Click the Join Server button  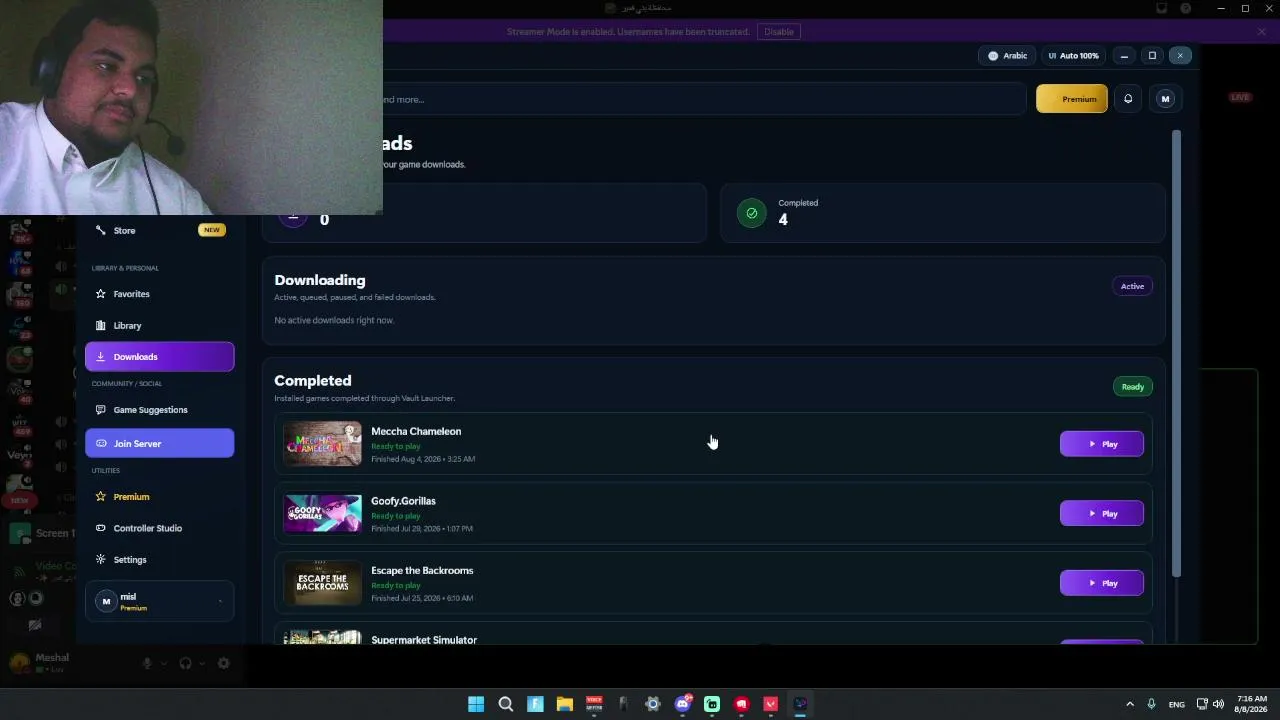coord(160,443)
